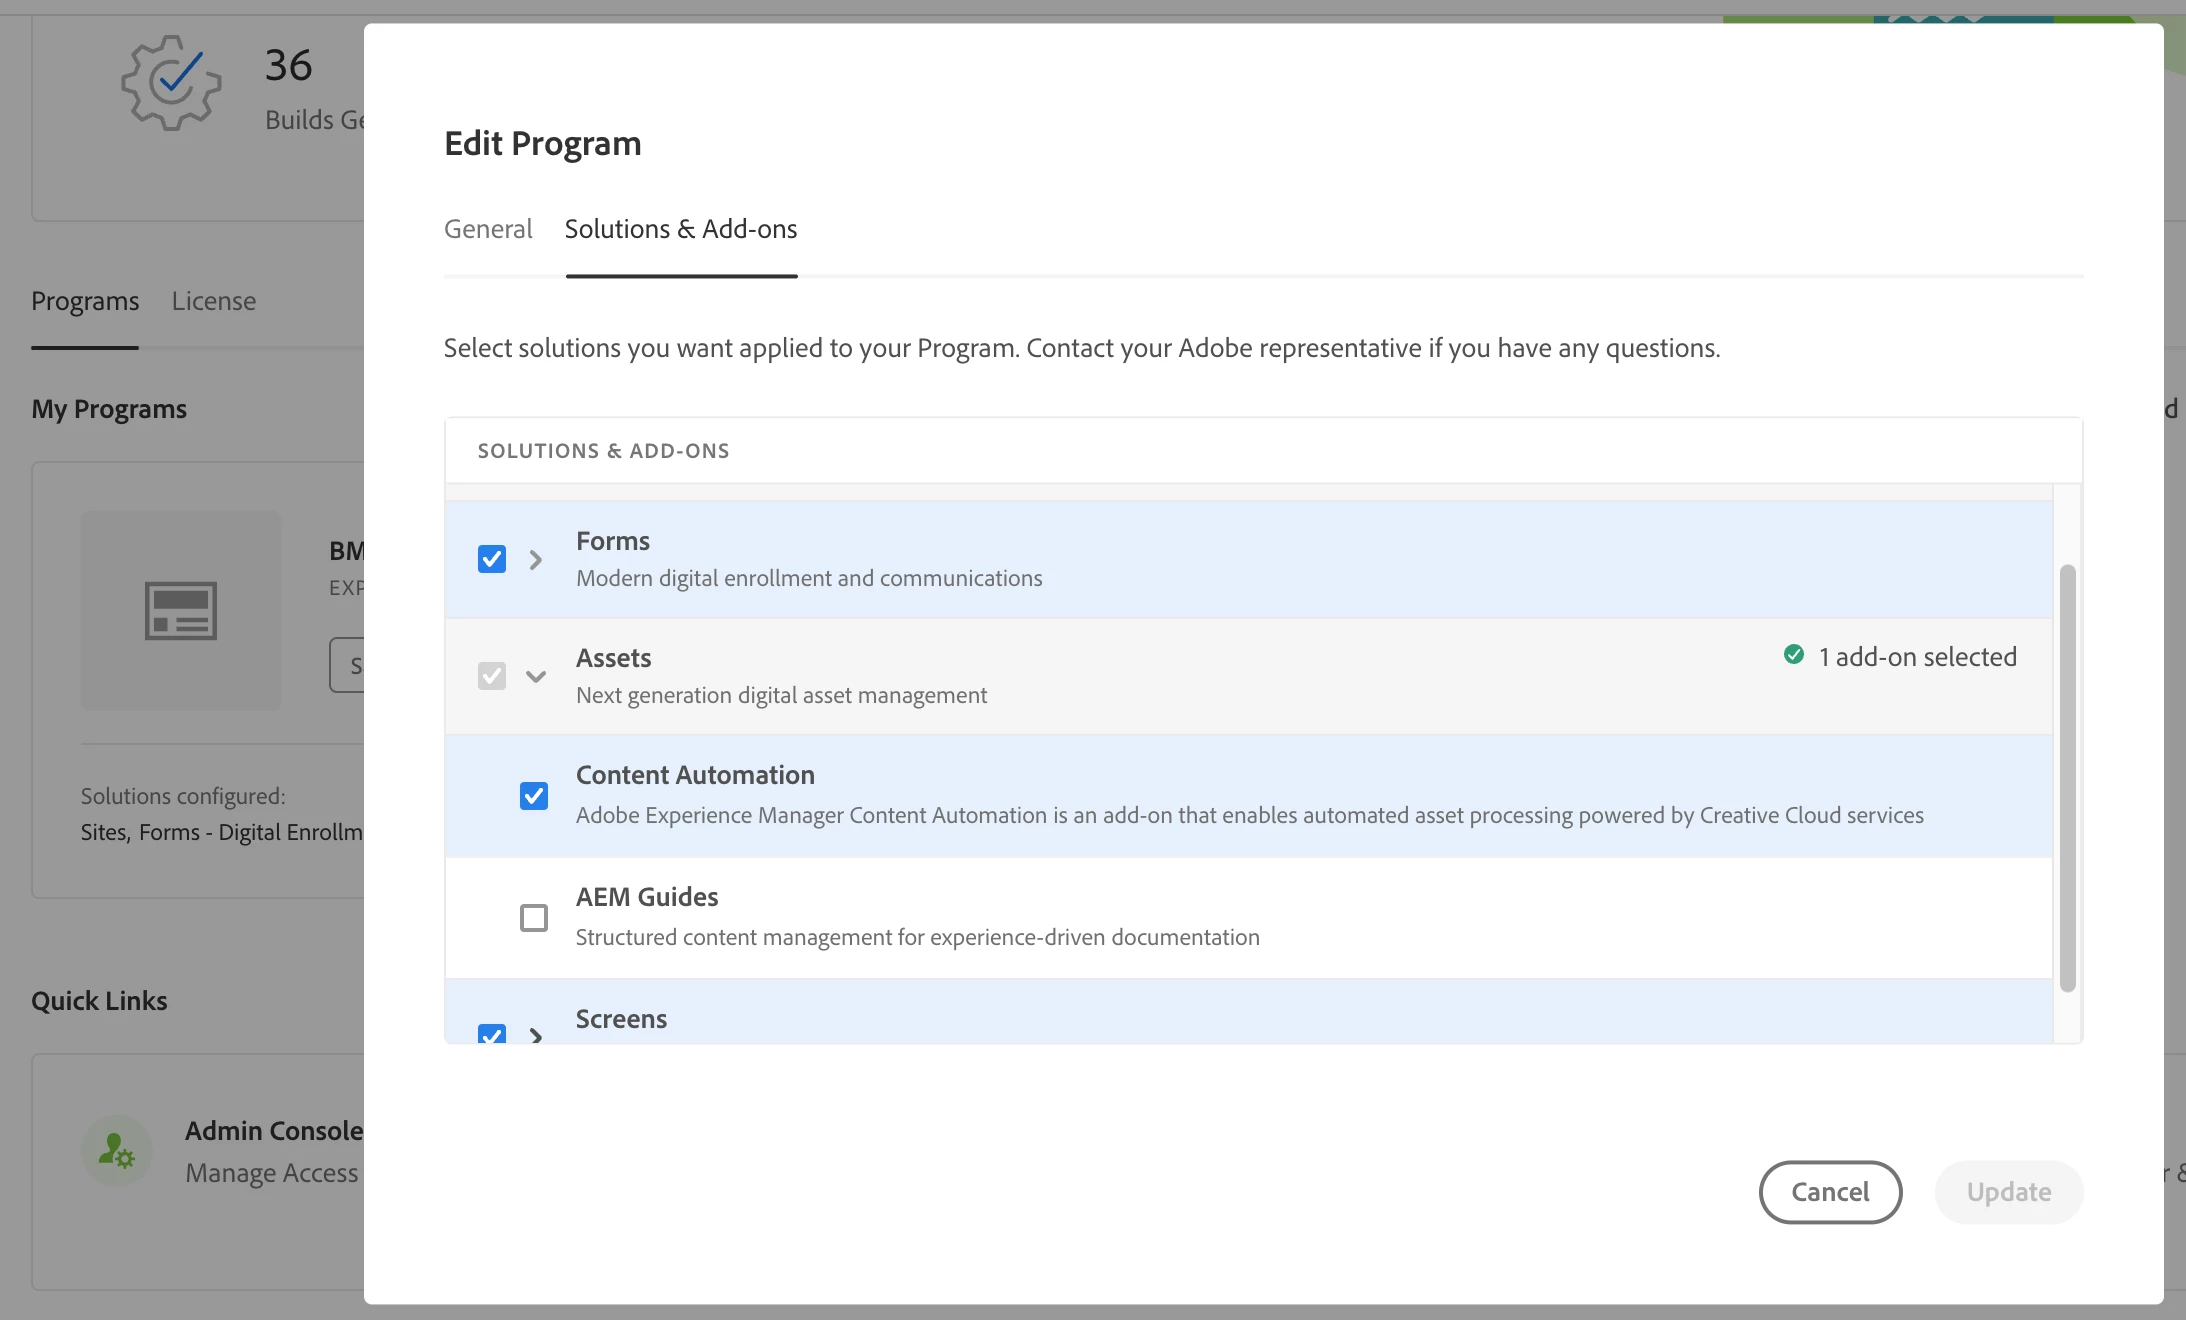
Task: Click the solutions list vertical scrollbar
Action: (x=2067, y=778)
